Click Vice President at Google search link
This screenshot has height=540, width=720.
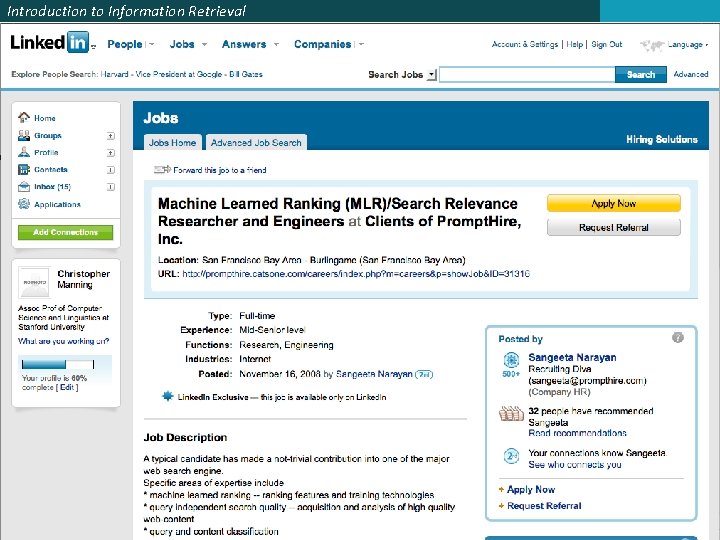179,74
